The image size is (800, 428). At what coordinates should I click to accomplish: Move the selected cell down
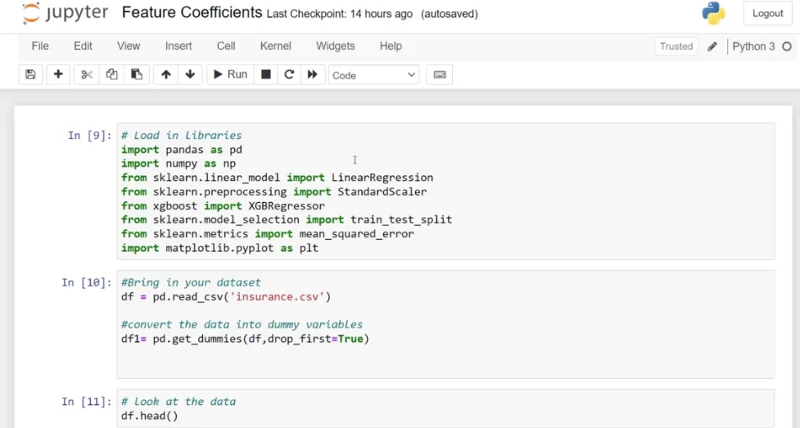[190, 74]
